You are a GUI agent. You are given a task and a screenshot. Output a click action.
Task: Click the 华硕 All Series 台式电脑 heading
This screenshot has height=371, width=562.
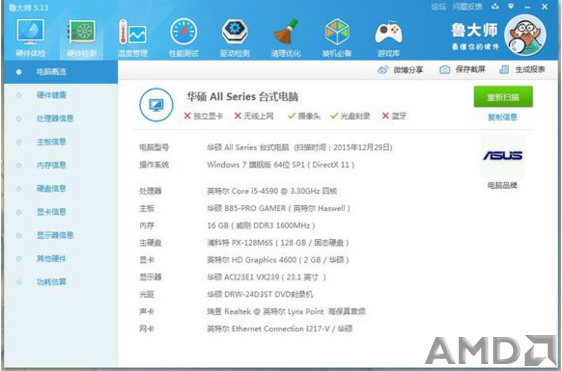click(242, 97)
